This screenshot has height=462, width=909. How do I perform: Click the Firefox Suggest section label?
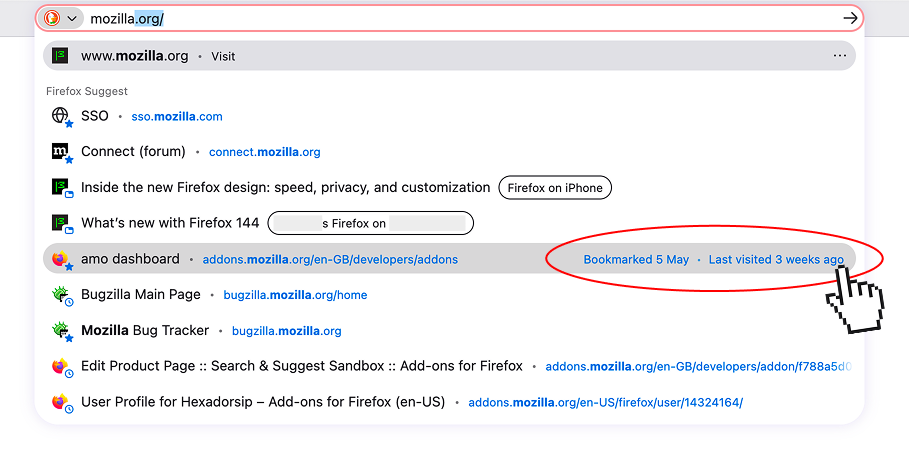point(86,91)
